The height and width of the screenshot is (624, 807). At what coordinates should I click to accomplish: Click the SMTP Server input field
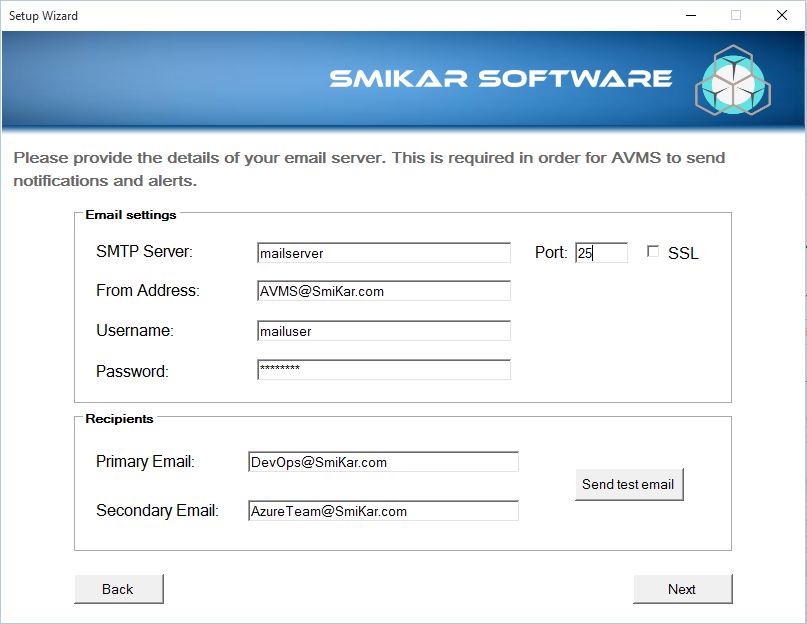(384, 253)
